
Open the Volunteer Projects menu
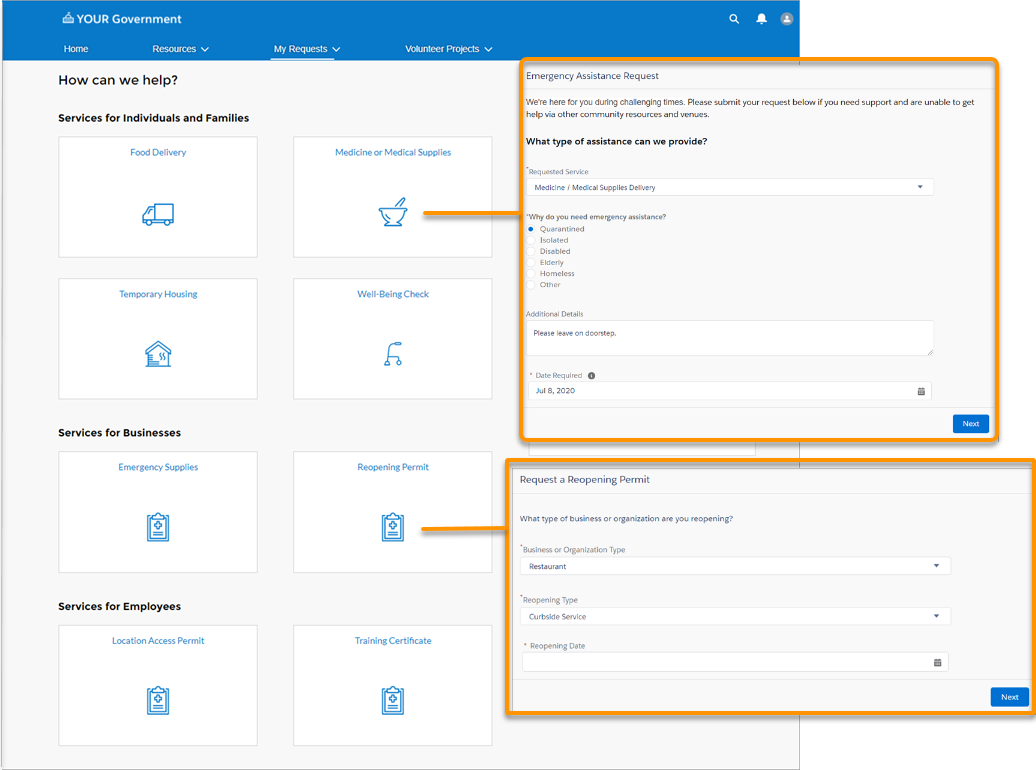tap(448, 49)
